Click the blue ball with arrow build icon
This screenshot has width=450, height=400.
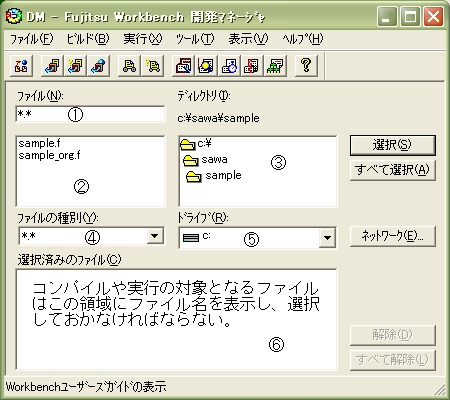[98, 65]
